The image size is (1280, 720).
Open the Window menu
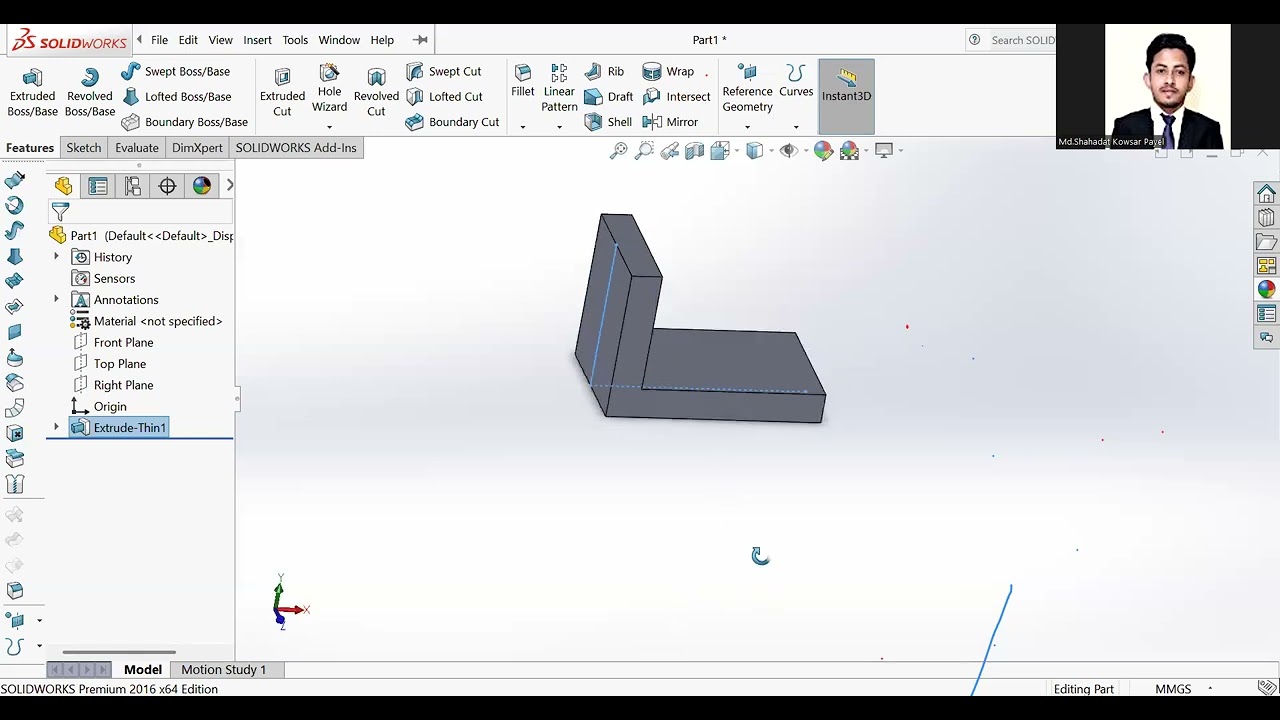click(x=339, y=40)
